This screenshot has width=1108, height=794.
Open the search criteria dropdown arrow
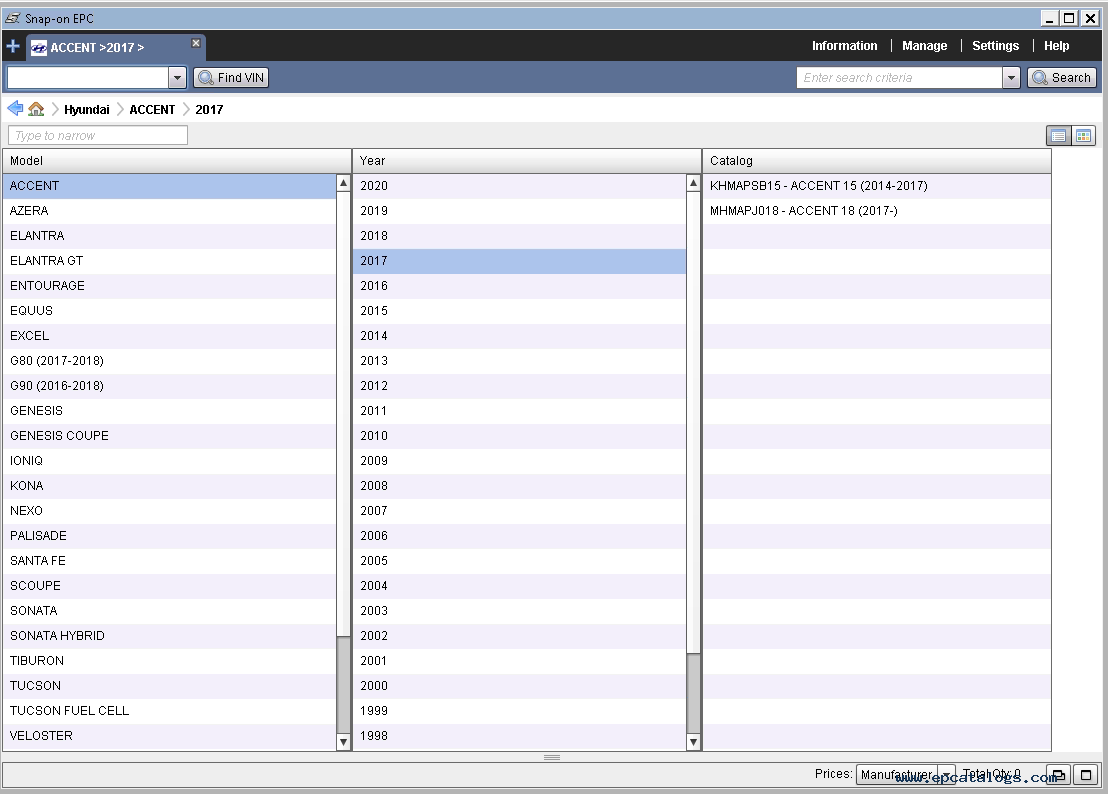click(1011, 78)
